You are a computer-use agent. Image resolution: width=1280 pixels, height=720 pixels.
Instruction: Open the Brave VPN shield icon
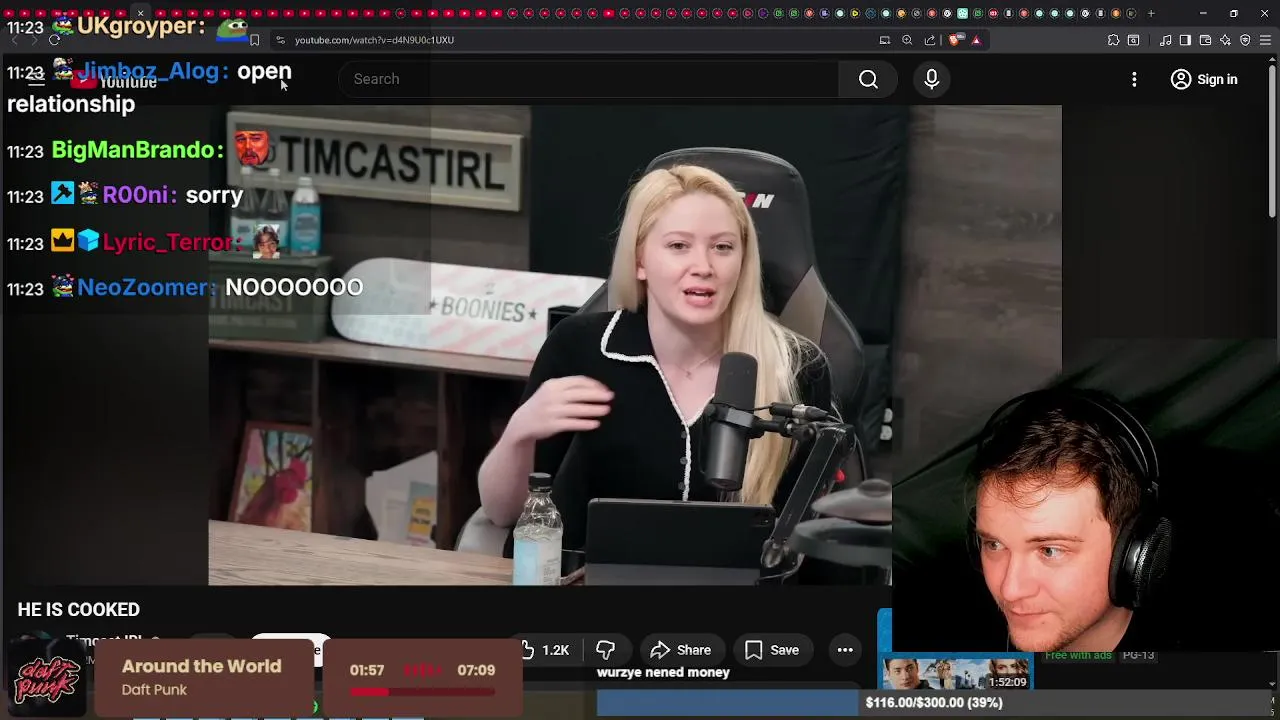1245,40
